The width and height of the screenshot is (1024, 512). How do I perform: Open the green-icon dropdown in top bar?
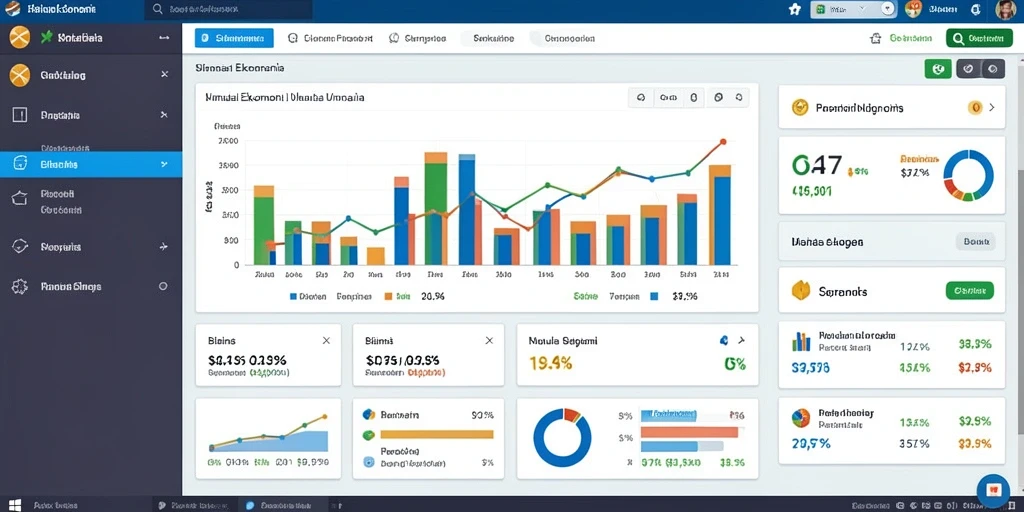coord(853,9)
